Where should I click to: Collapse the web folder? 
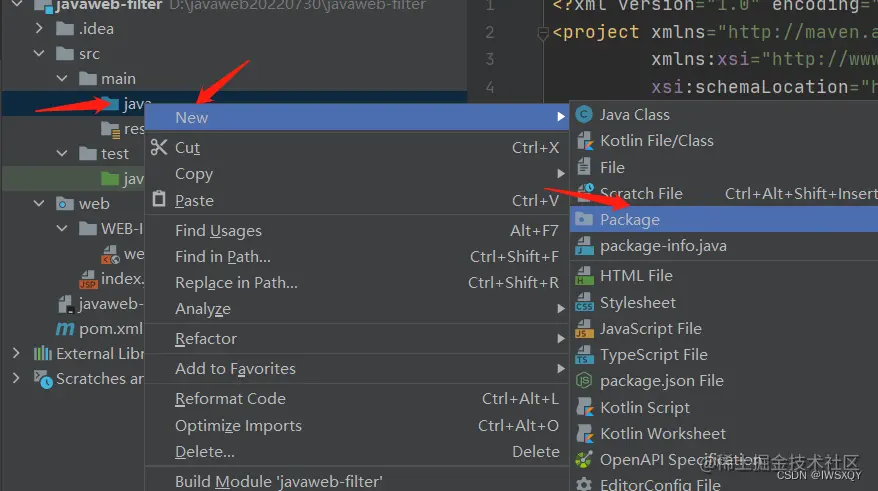(39, 203)
